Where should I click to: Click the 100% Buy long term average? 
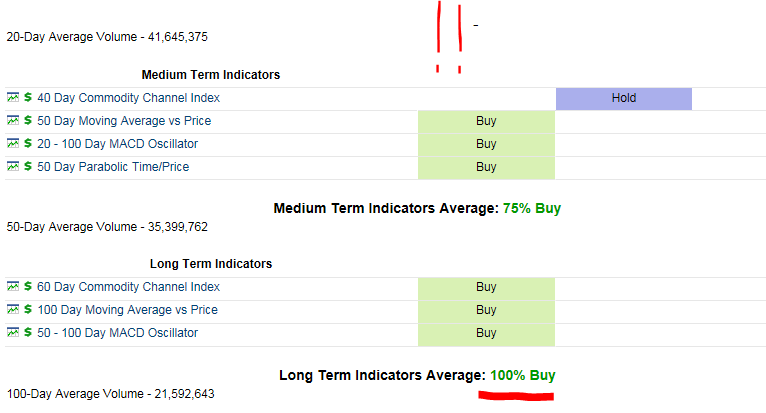pos(522,375)
